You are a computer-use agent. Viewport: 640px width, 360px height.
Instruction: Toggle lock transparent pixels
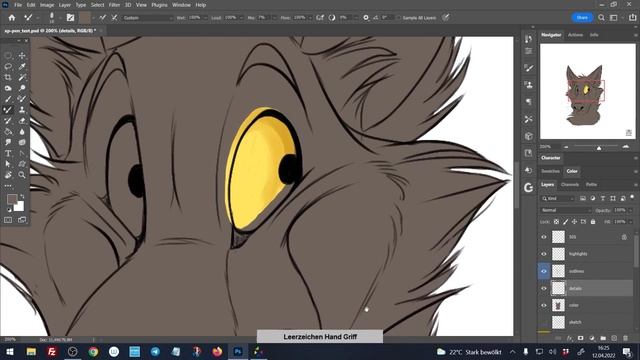556,222
